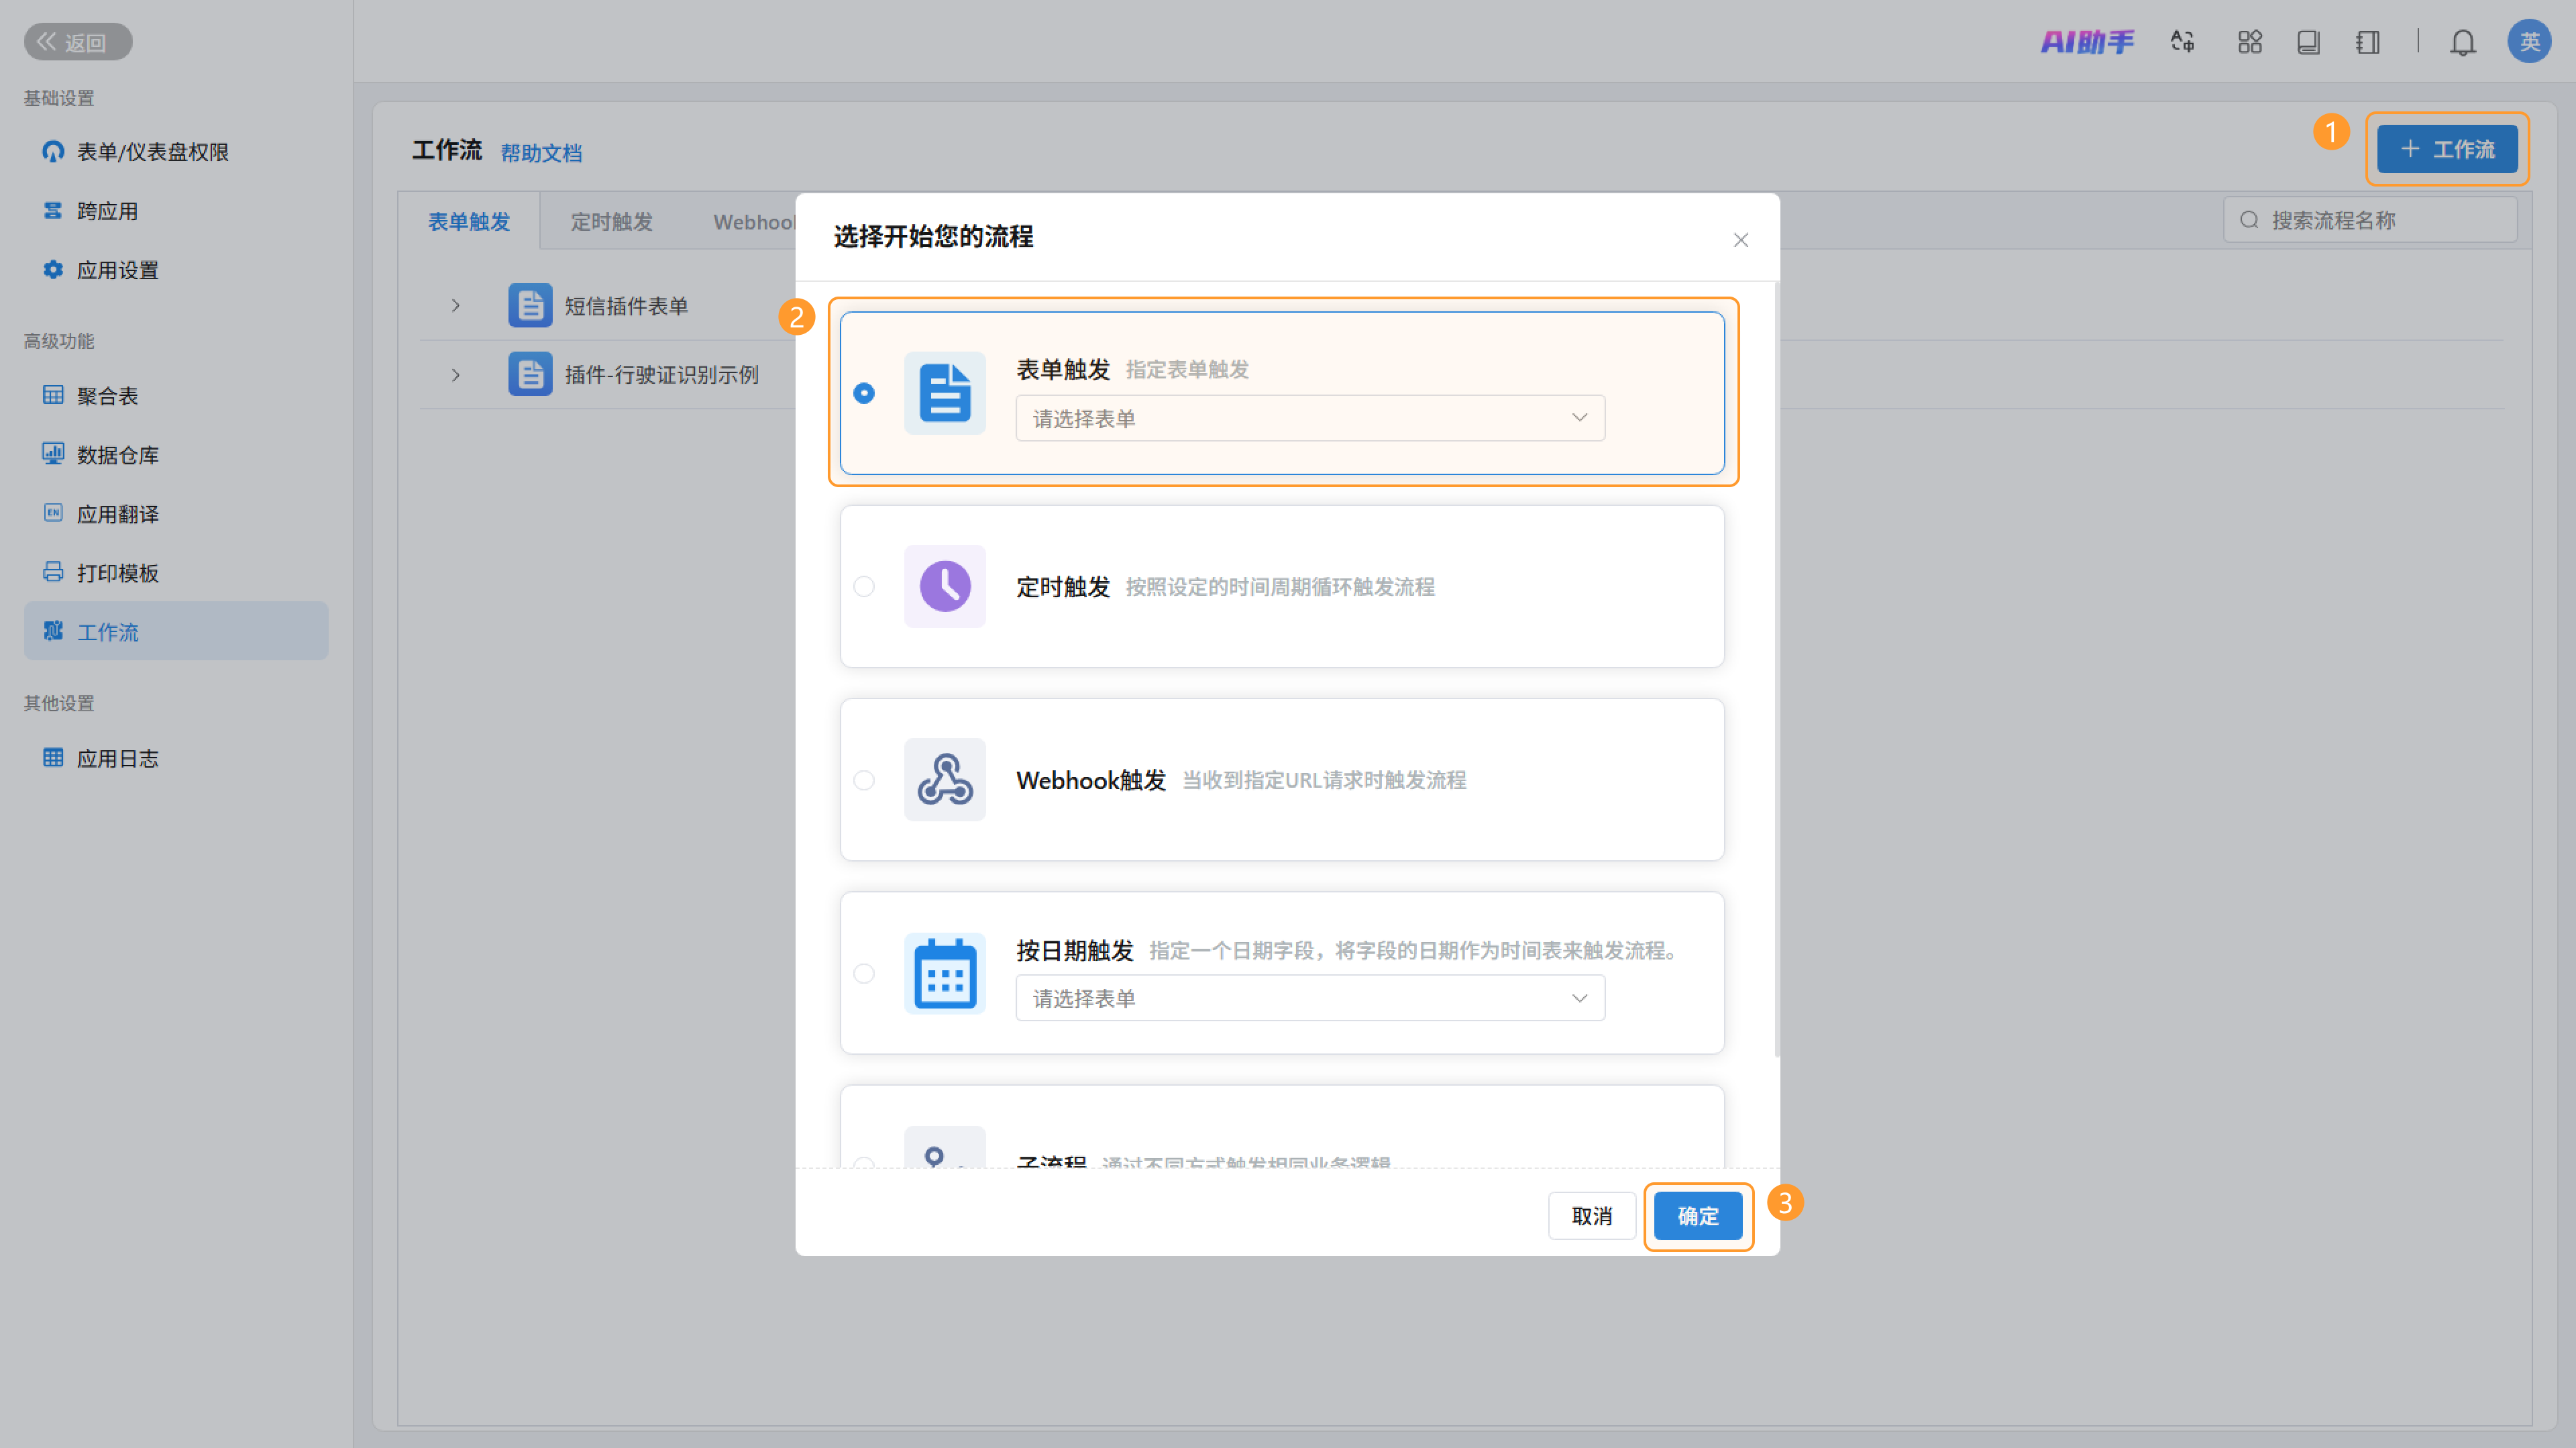Open the 表单触发 form selection dropdown
2576x1448 pixels.
(1309, 418)
